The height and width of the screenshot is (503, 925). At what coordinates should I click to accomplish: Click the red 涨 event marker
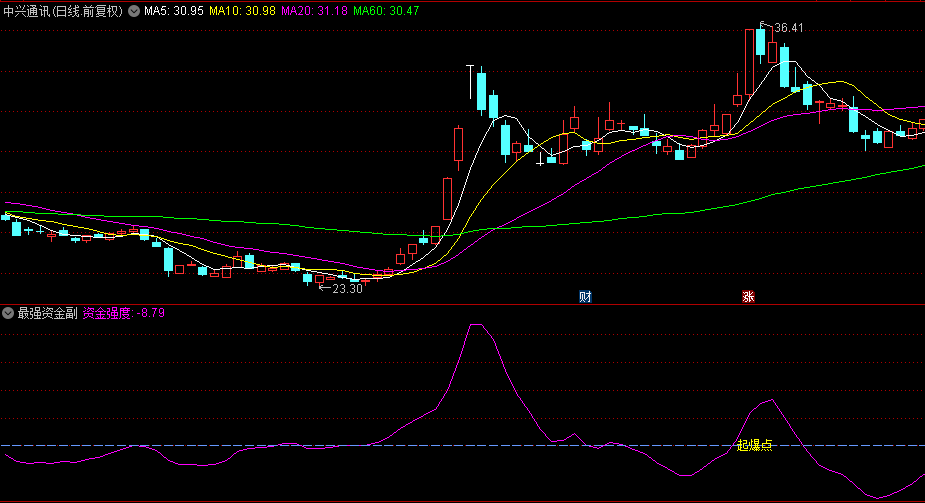click(747, 297)
